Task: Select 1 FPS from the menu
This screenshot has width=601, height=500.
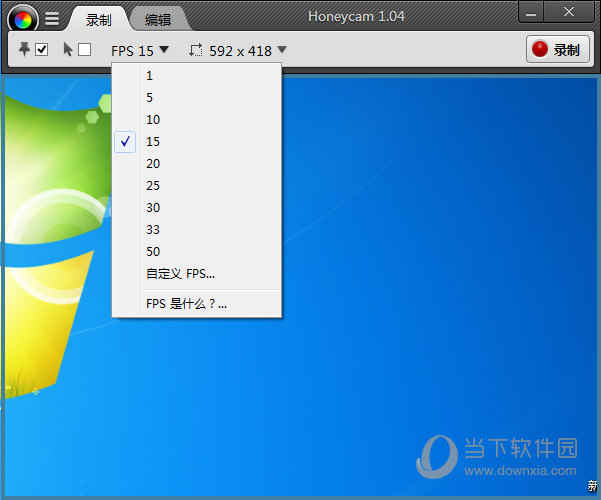Action: 197,76
